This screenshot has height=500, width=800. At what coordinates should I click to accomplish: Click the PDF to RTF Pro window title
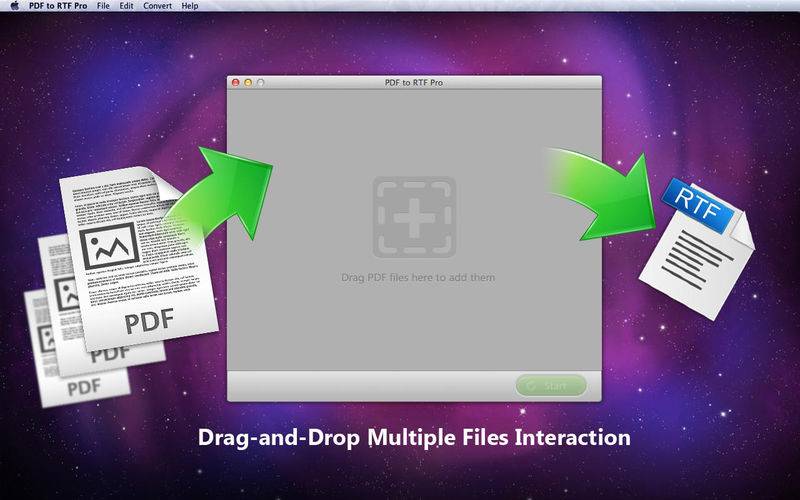[x=414, y=82]
